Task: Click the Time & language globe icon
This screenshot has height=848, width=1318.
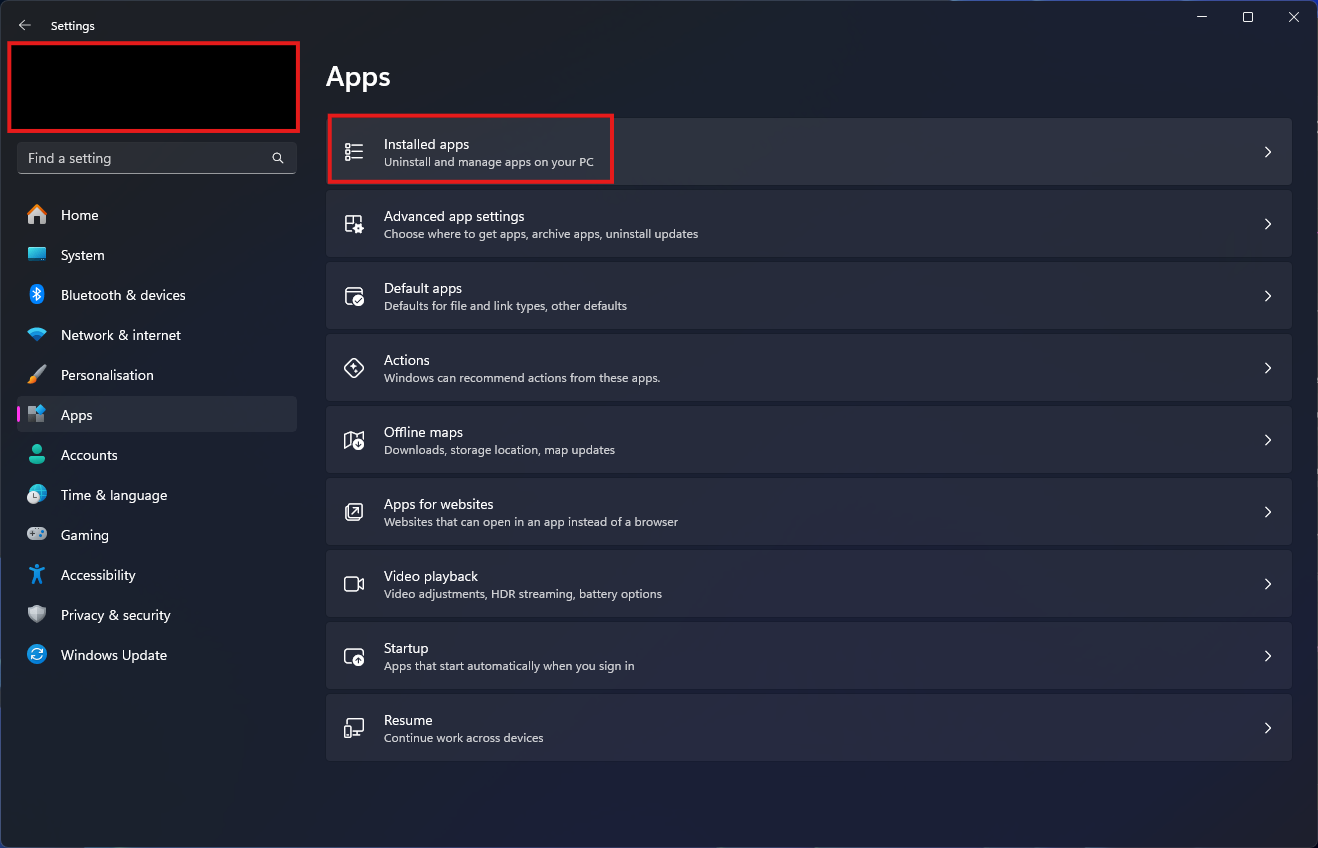Action: [37, 495]
